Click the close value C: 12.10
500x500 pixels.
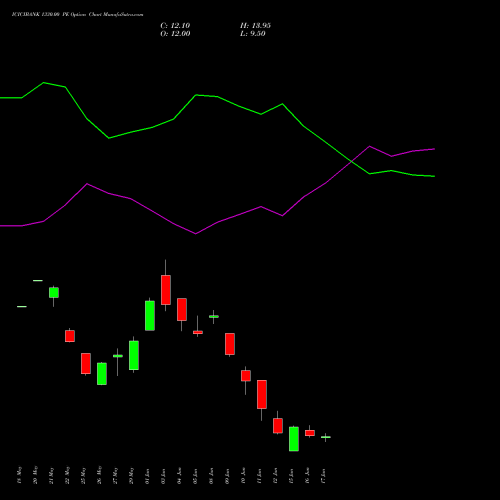(x=175, y=26)
